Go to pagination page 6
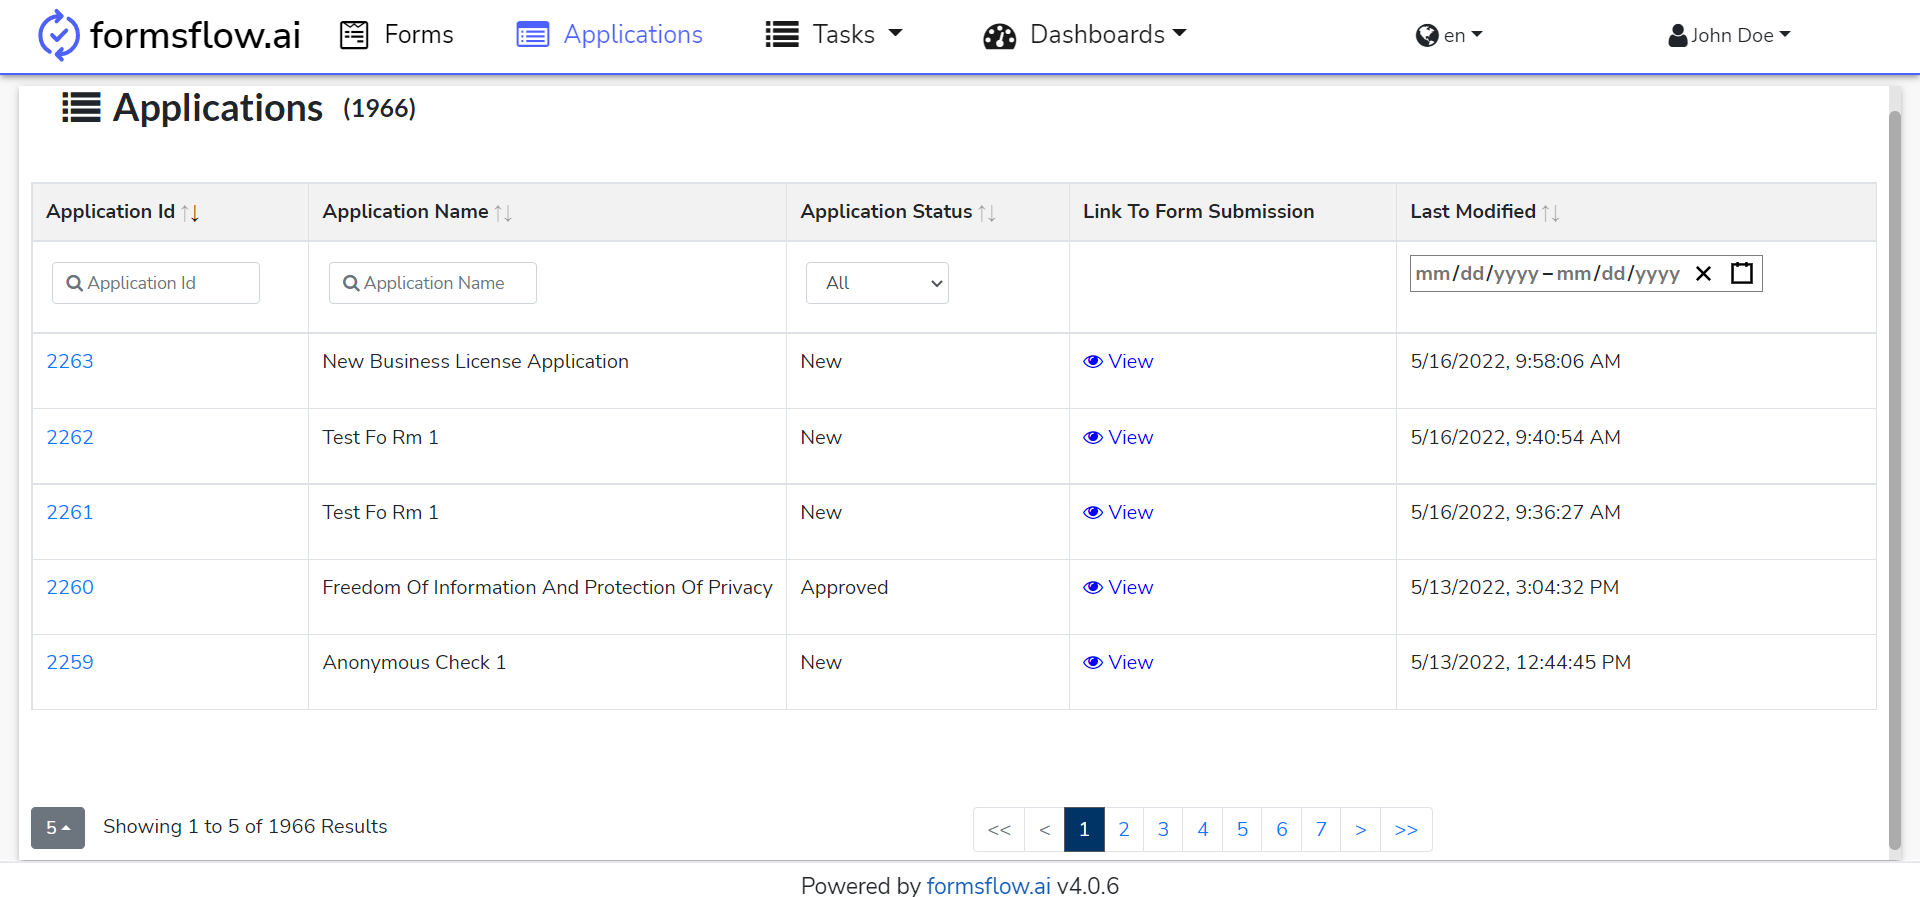The image size is (1920, 897). (x=1282, y=830)
